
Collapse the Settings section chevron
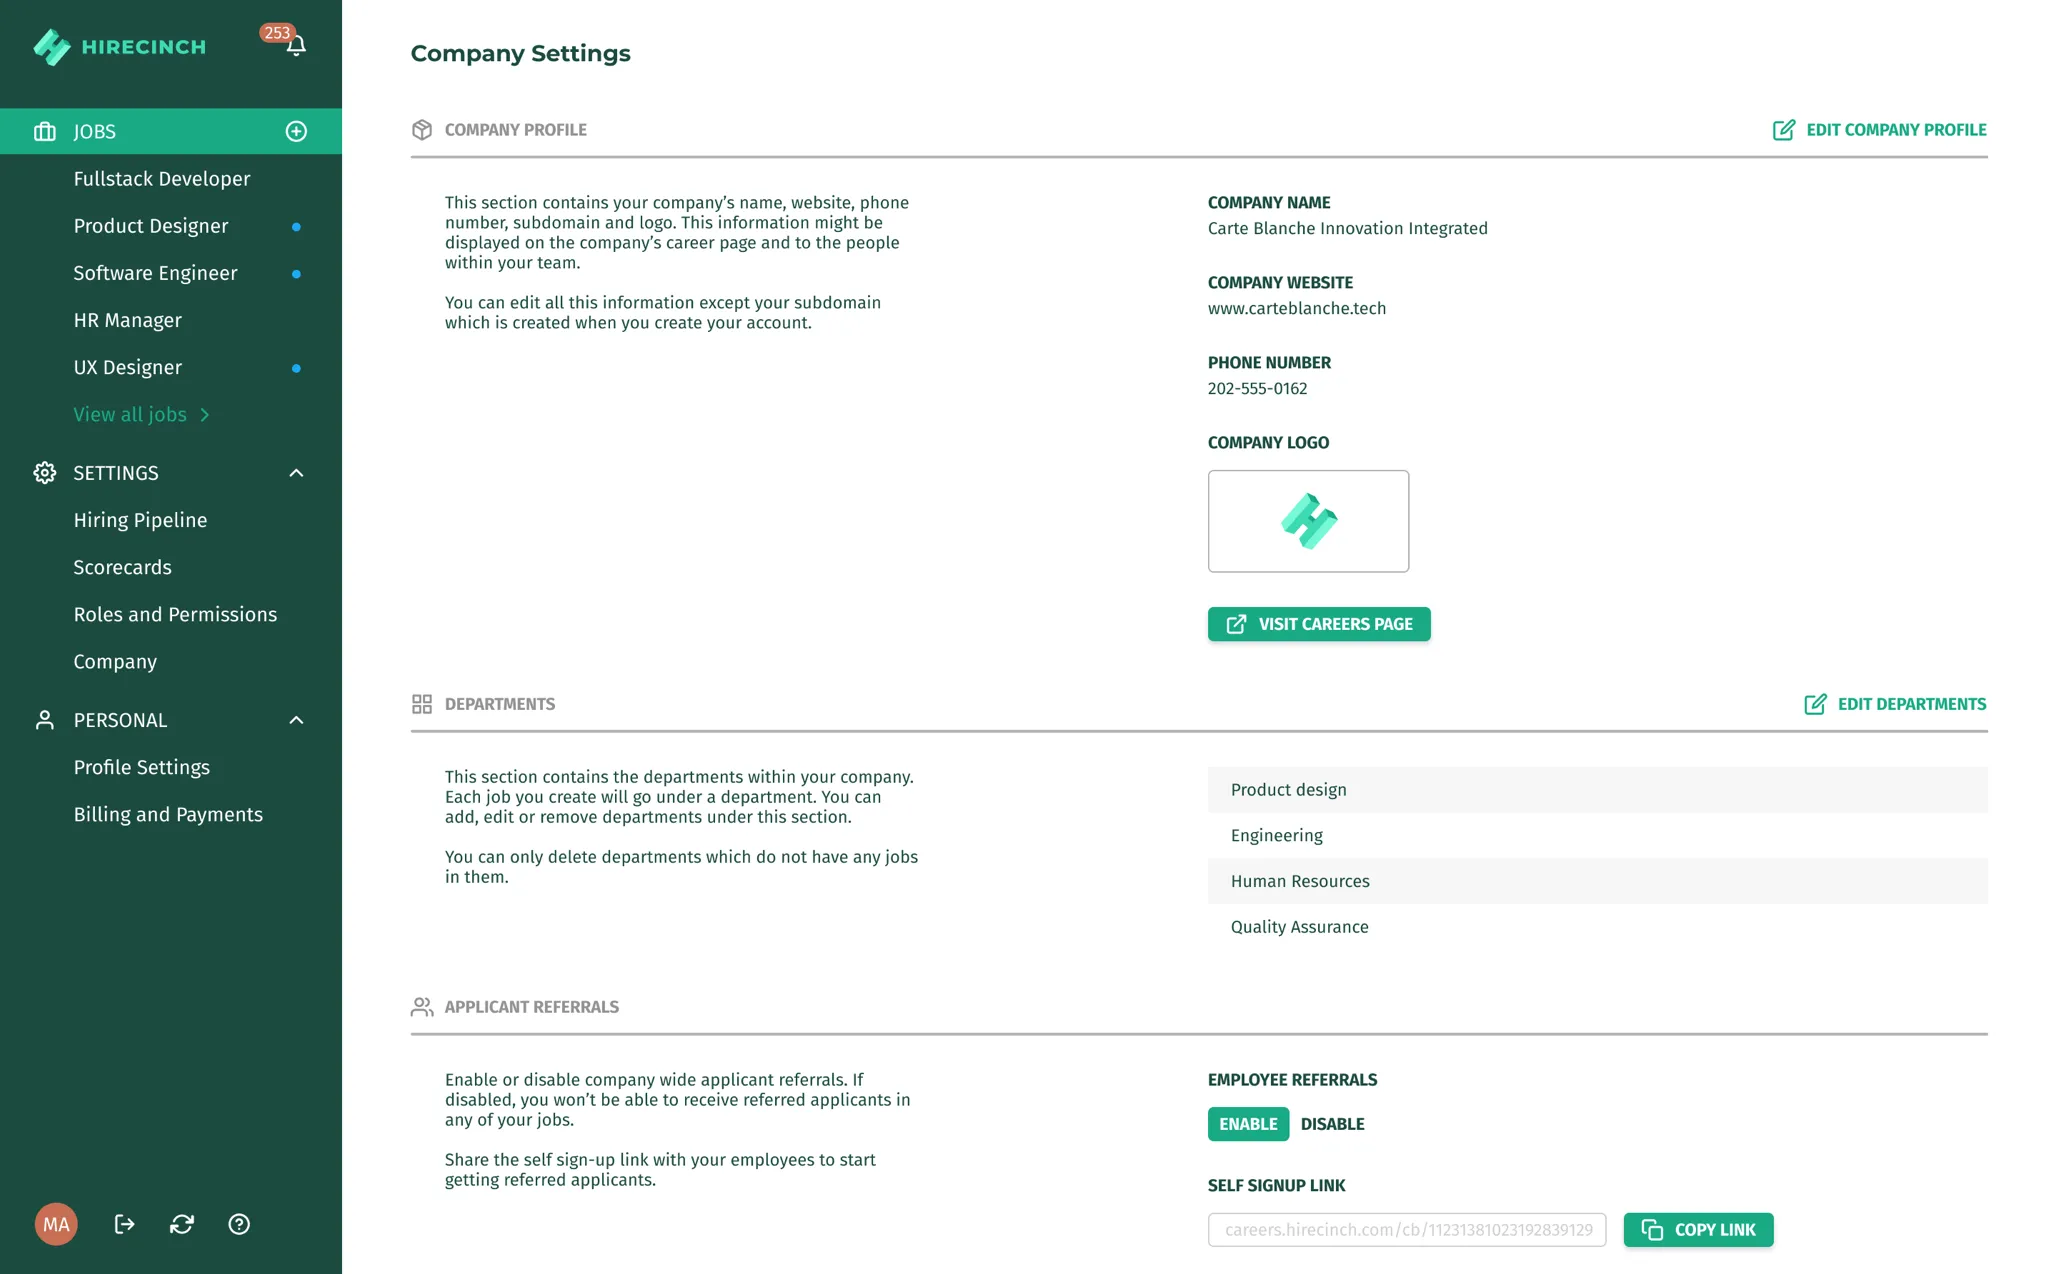tap(296, 473)
